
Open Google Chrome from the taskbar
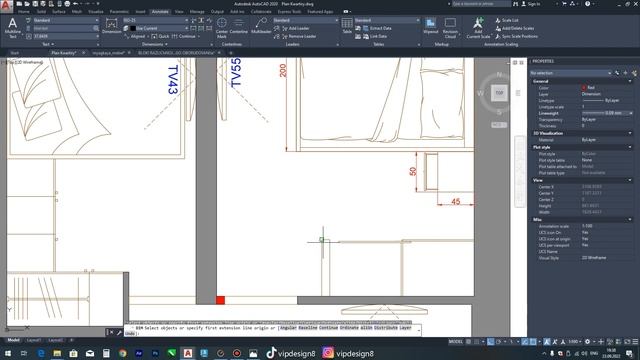coord(122,353)
